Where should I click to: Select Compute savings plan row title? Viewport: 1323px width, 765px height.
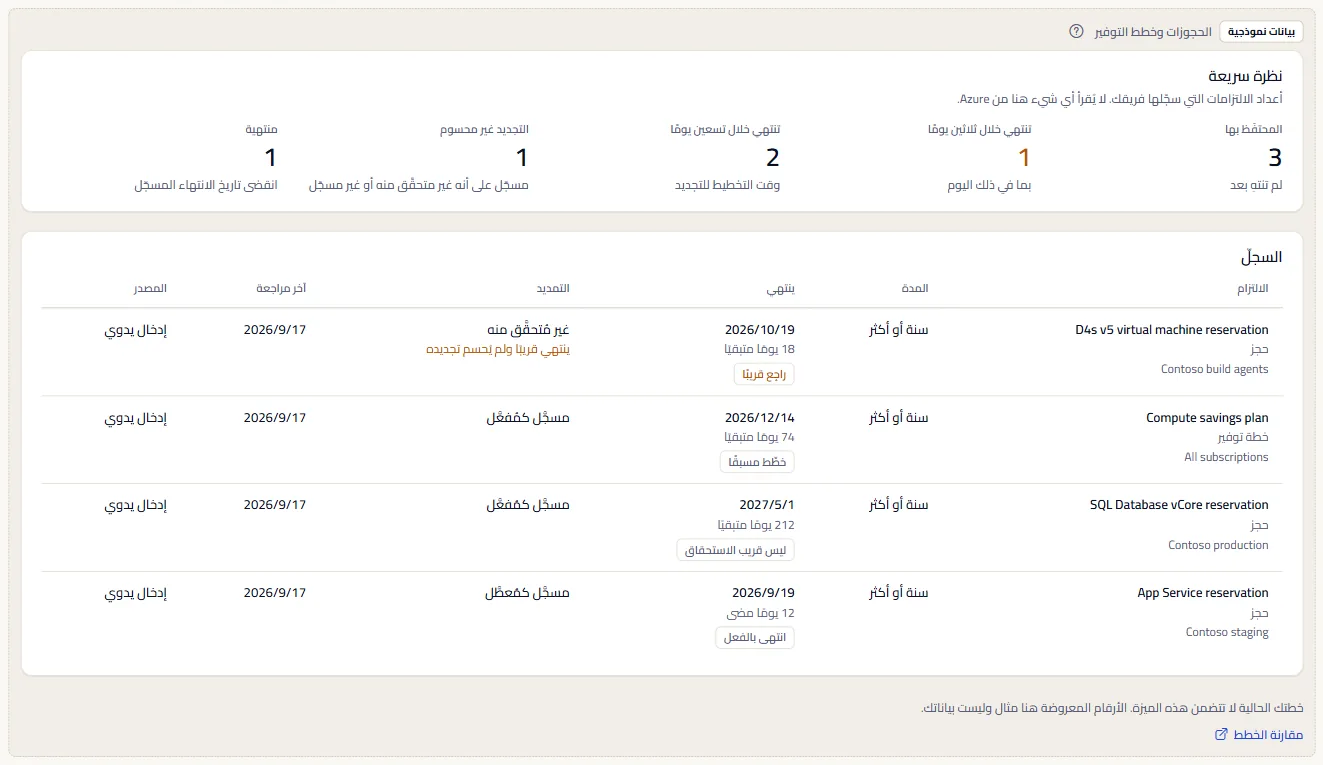pyautogui.click(x=1207, y=418)
